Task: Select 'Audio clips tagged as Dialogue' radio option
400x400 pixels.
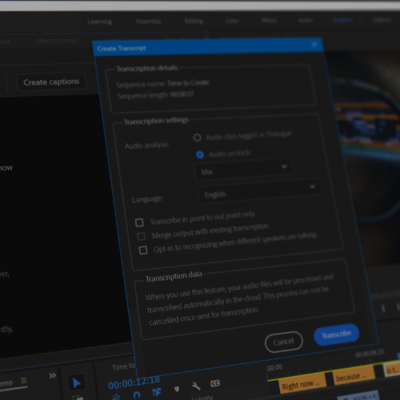Action: [197, 137]
